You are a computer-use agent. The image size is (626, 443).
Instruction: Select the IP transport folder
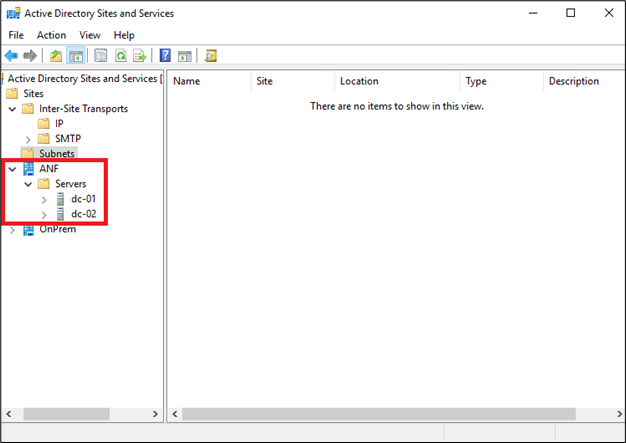[x=59, y=124]
